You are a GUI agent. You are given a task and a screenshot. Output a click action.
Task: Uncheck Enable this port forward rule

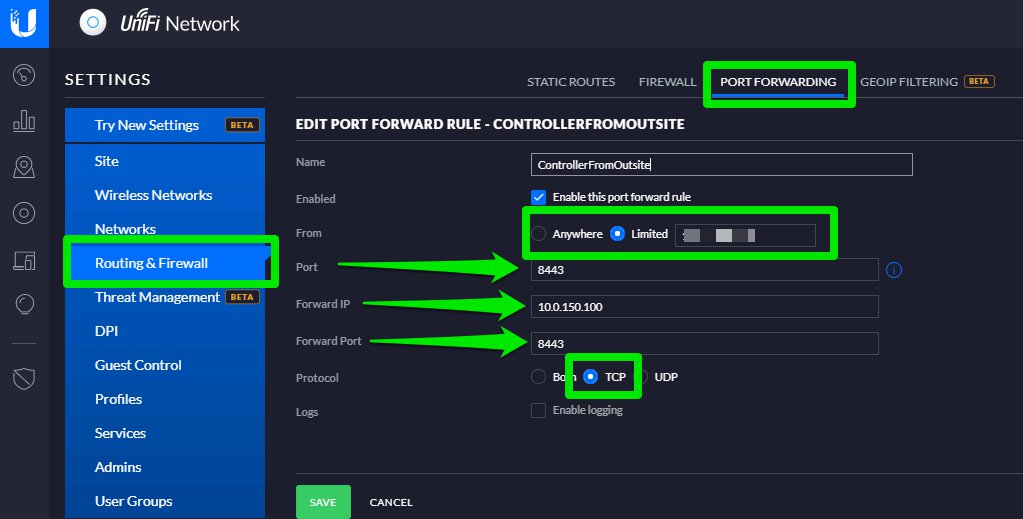click(539, 197)
